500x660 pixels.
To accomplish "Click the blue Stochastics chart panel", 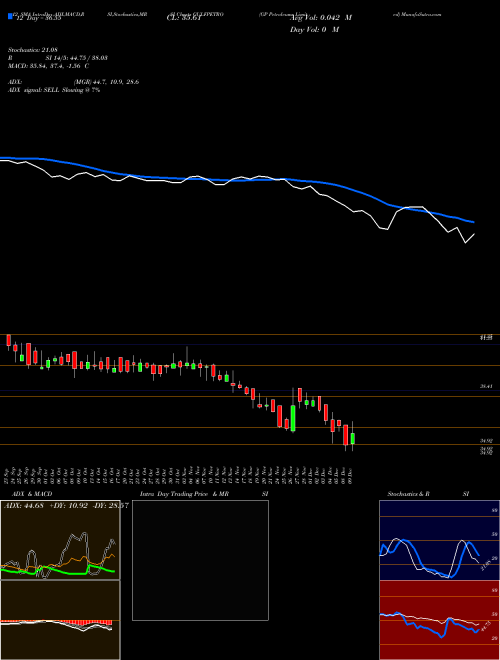I will click(x=439, y=540).
